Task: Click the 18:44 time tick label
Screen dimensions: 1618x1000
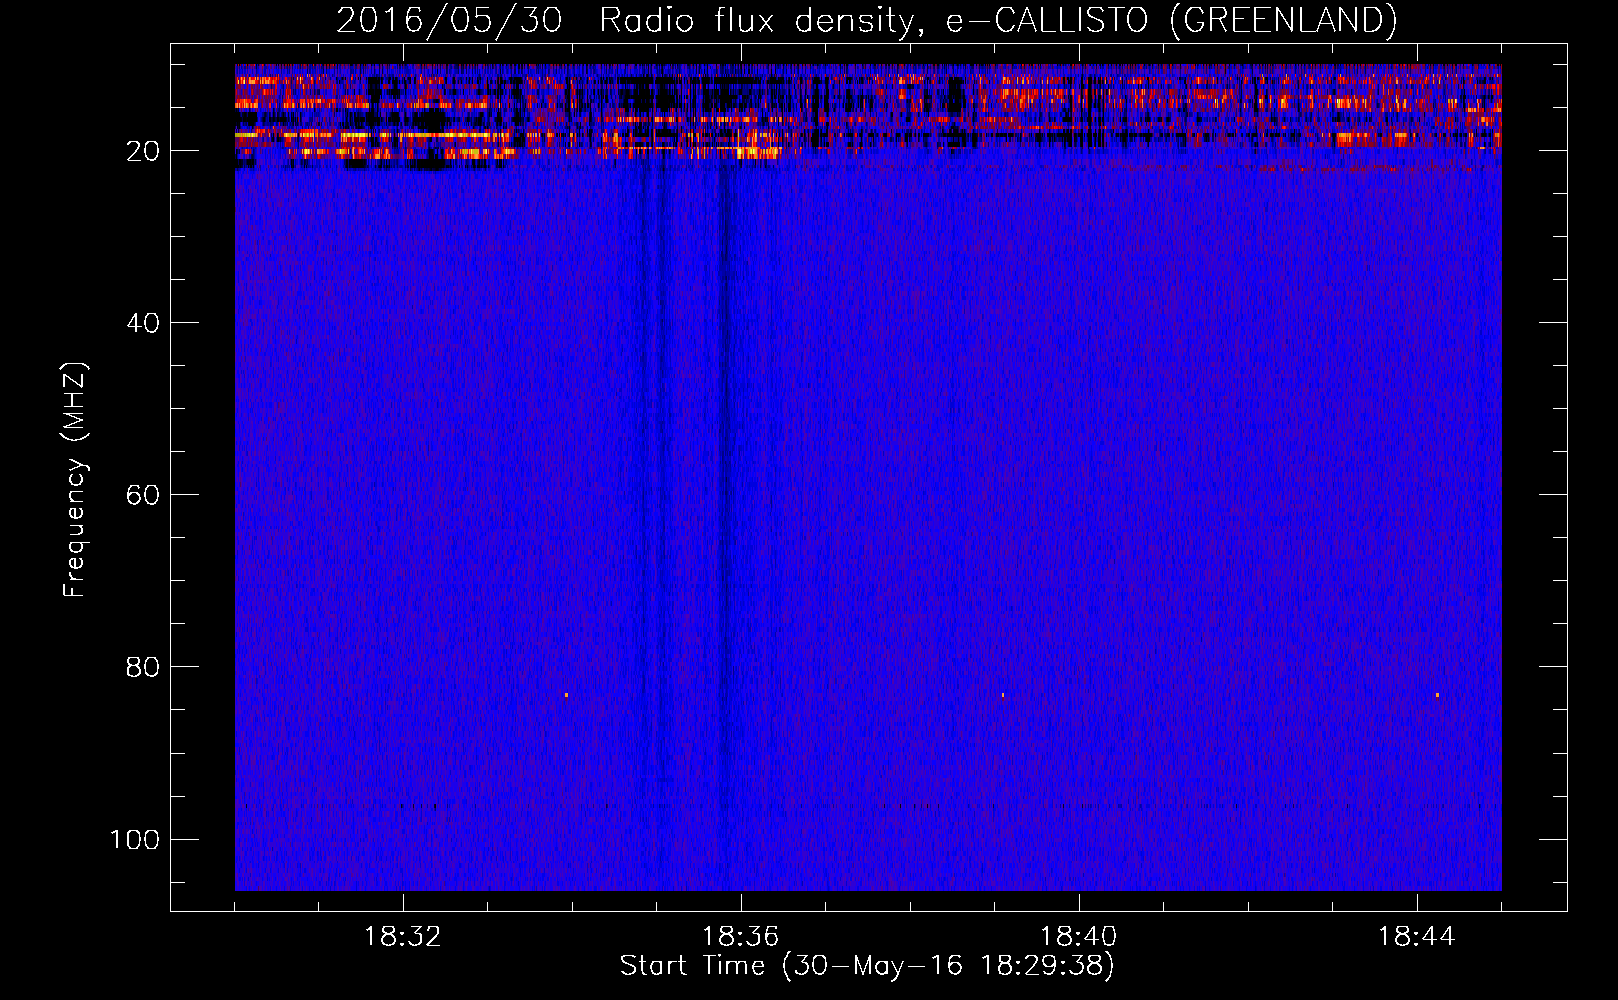Action: [x=1416, y=937]
